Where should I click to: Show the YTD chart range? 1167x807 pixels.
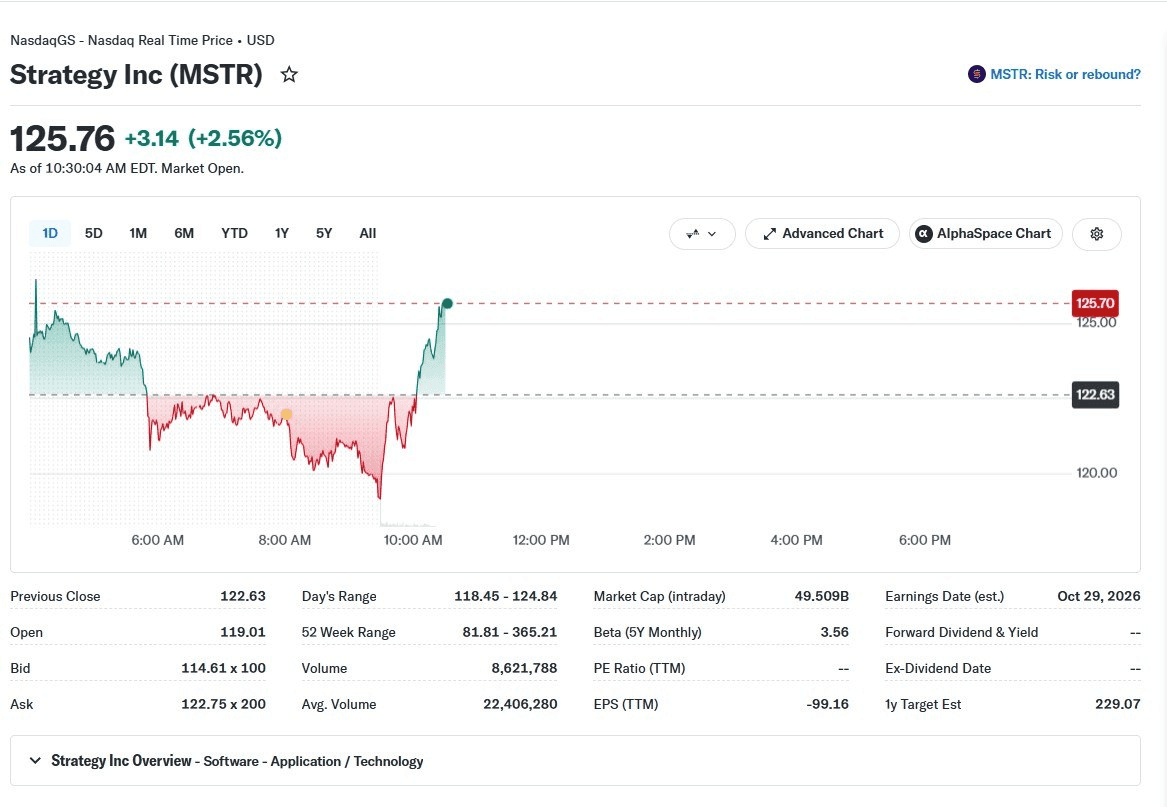point(234,233)
